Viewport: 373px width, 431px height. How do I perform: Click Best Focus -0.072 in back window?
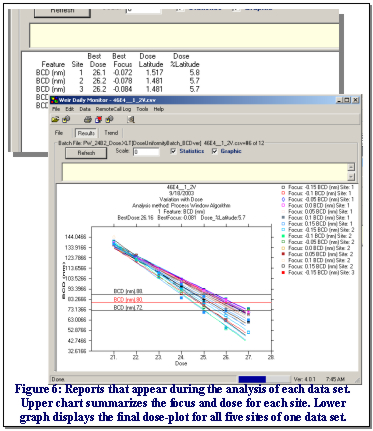coord(122,72)
